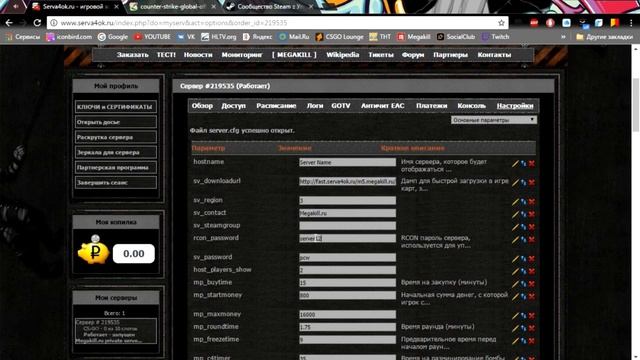The image size is (640, 360).
Task: Click the hostname value input field
Action: (347, 162)
